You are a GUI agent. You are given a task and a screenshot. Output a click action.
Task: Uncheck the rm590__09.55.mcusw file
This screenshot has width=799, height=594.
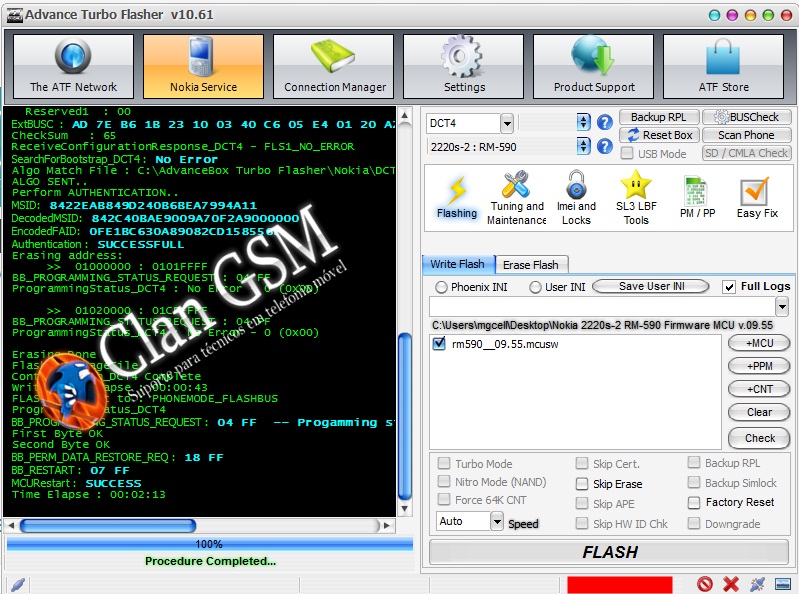pyautogui.click(x=439, y=343)
